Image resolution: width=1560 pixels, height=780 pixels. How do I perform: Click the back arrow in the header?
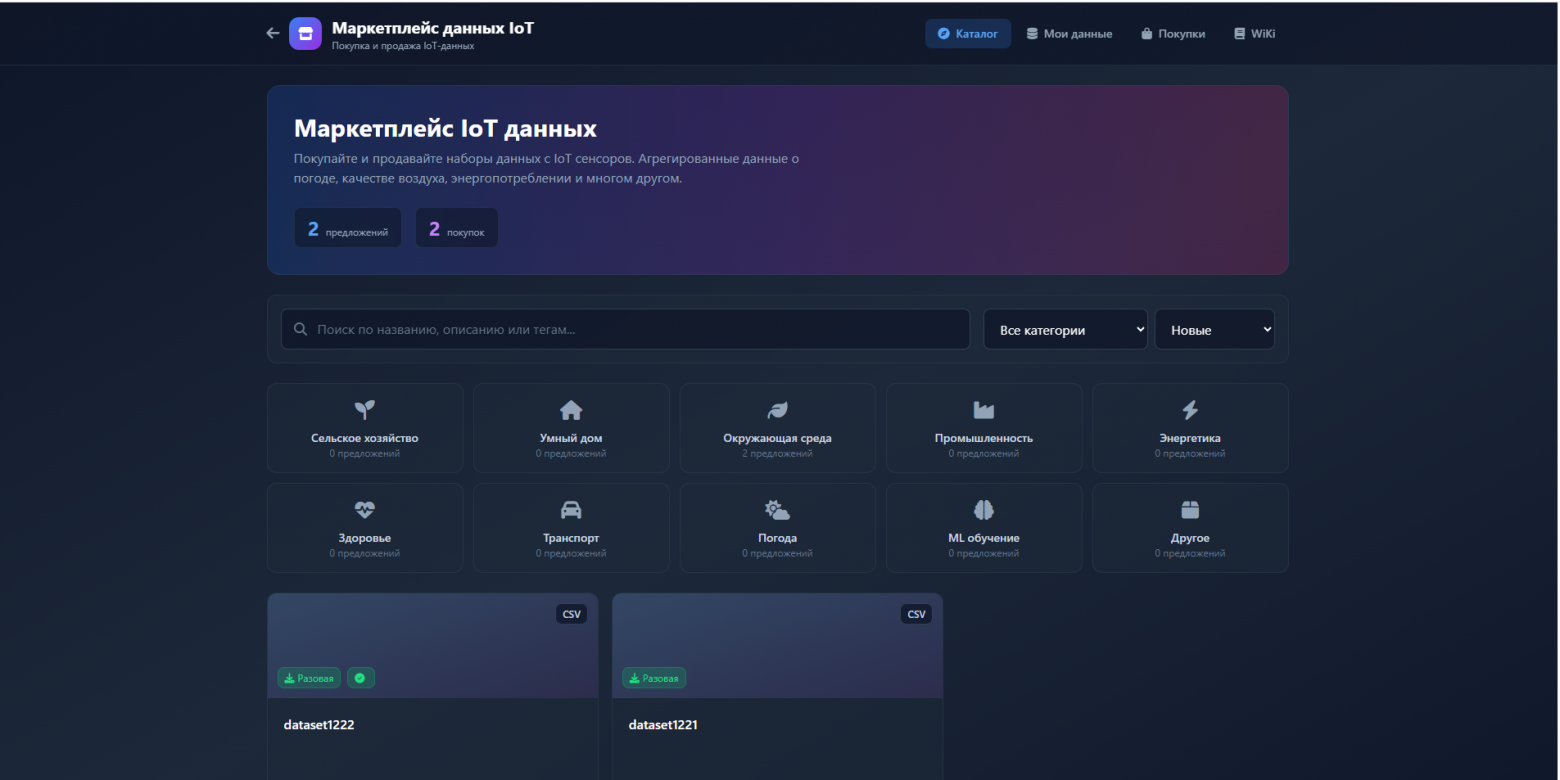point(273,33)
